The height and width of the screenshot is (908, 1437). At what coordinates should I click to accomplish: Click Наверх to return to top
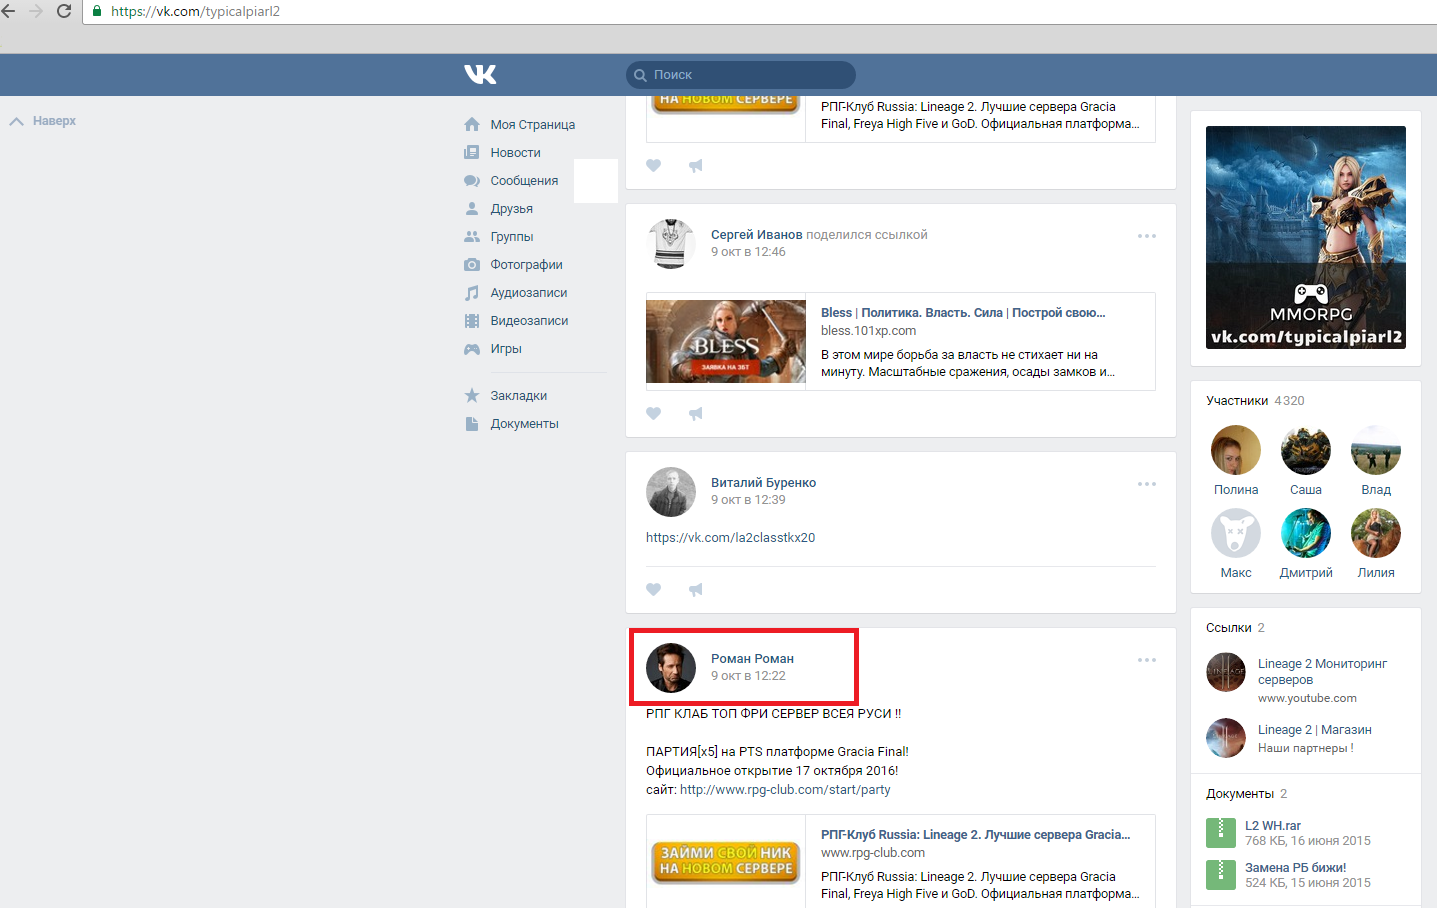click(43, 121)
